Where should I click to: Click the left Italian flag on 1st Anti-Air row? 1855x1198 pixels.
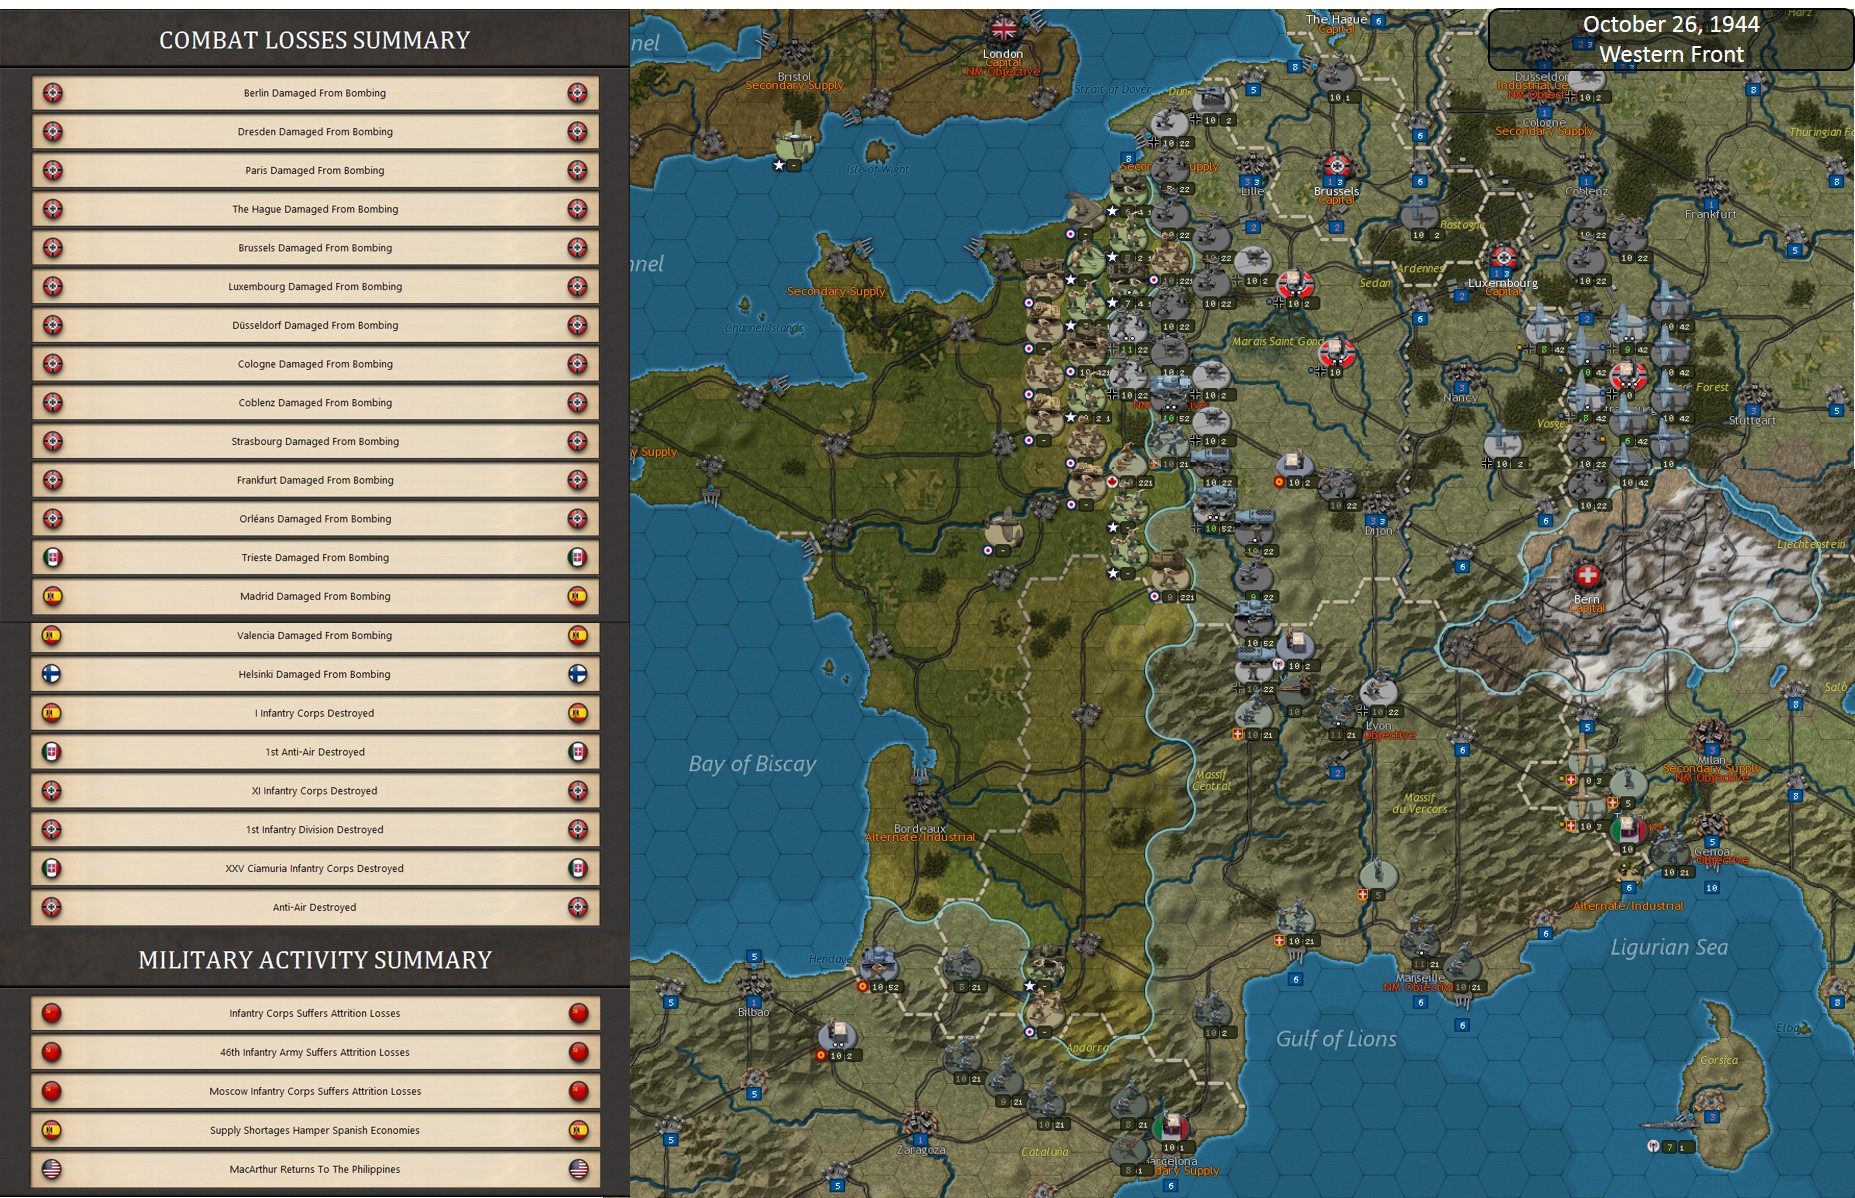tap(51, 752)
